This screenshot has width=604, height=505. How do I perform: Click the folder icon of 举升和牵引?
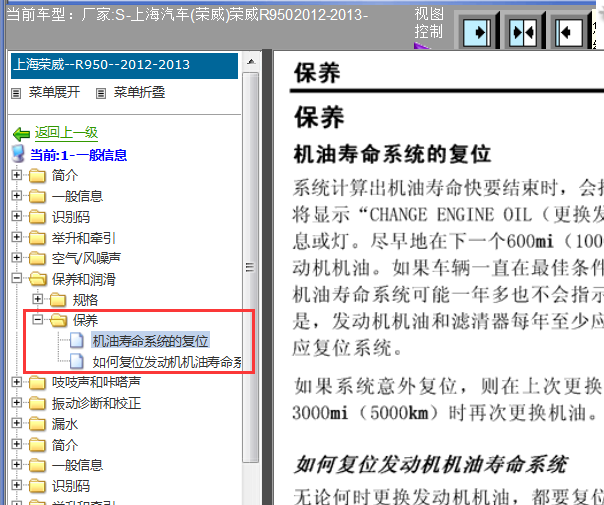[x=37, y=238]
